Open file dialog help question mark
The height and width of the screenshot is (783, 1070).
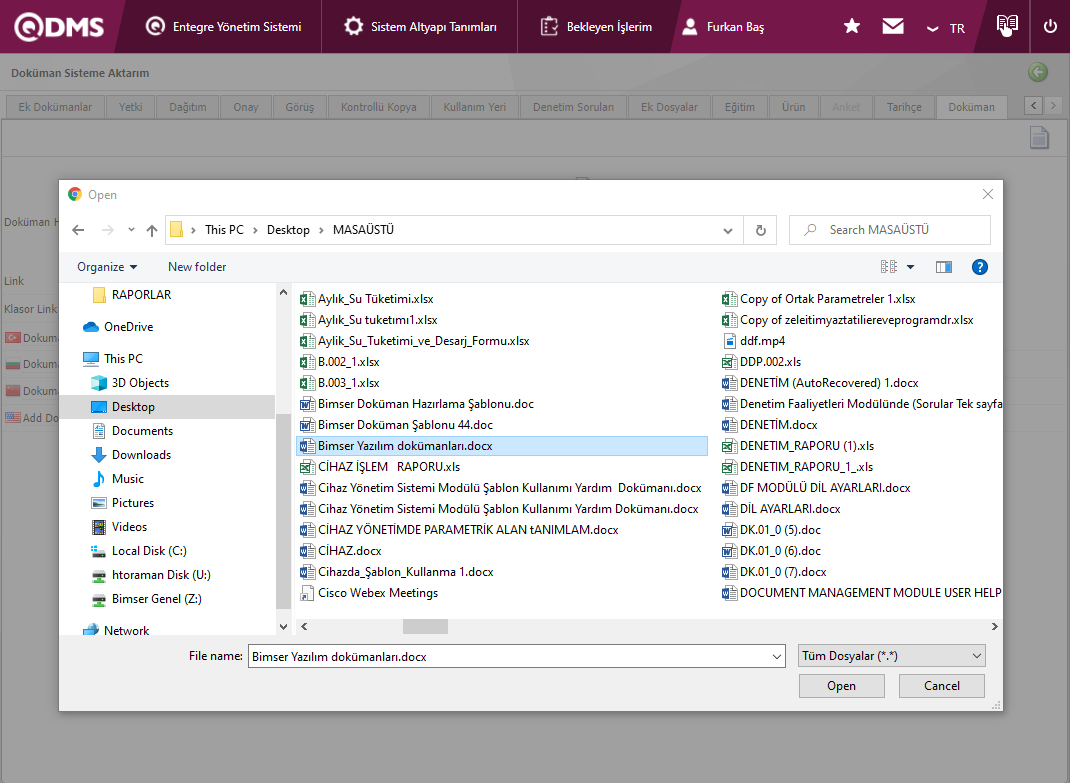pos(979,267)
